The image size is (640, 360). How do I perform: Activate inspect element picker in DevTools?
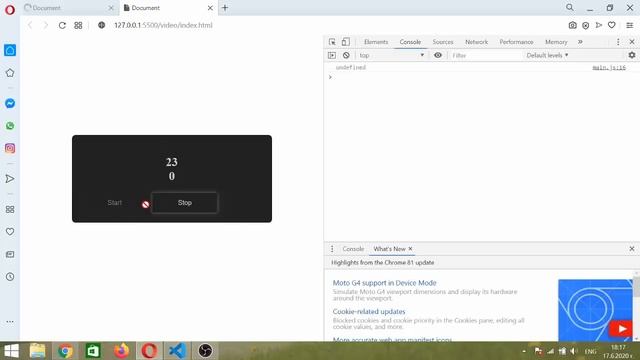pos(332,42)
